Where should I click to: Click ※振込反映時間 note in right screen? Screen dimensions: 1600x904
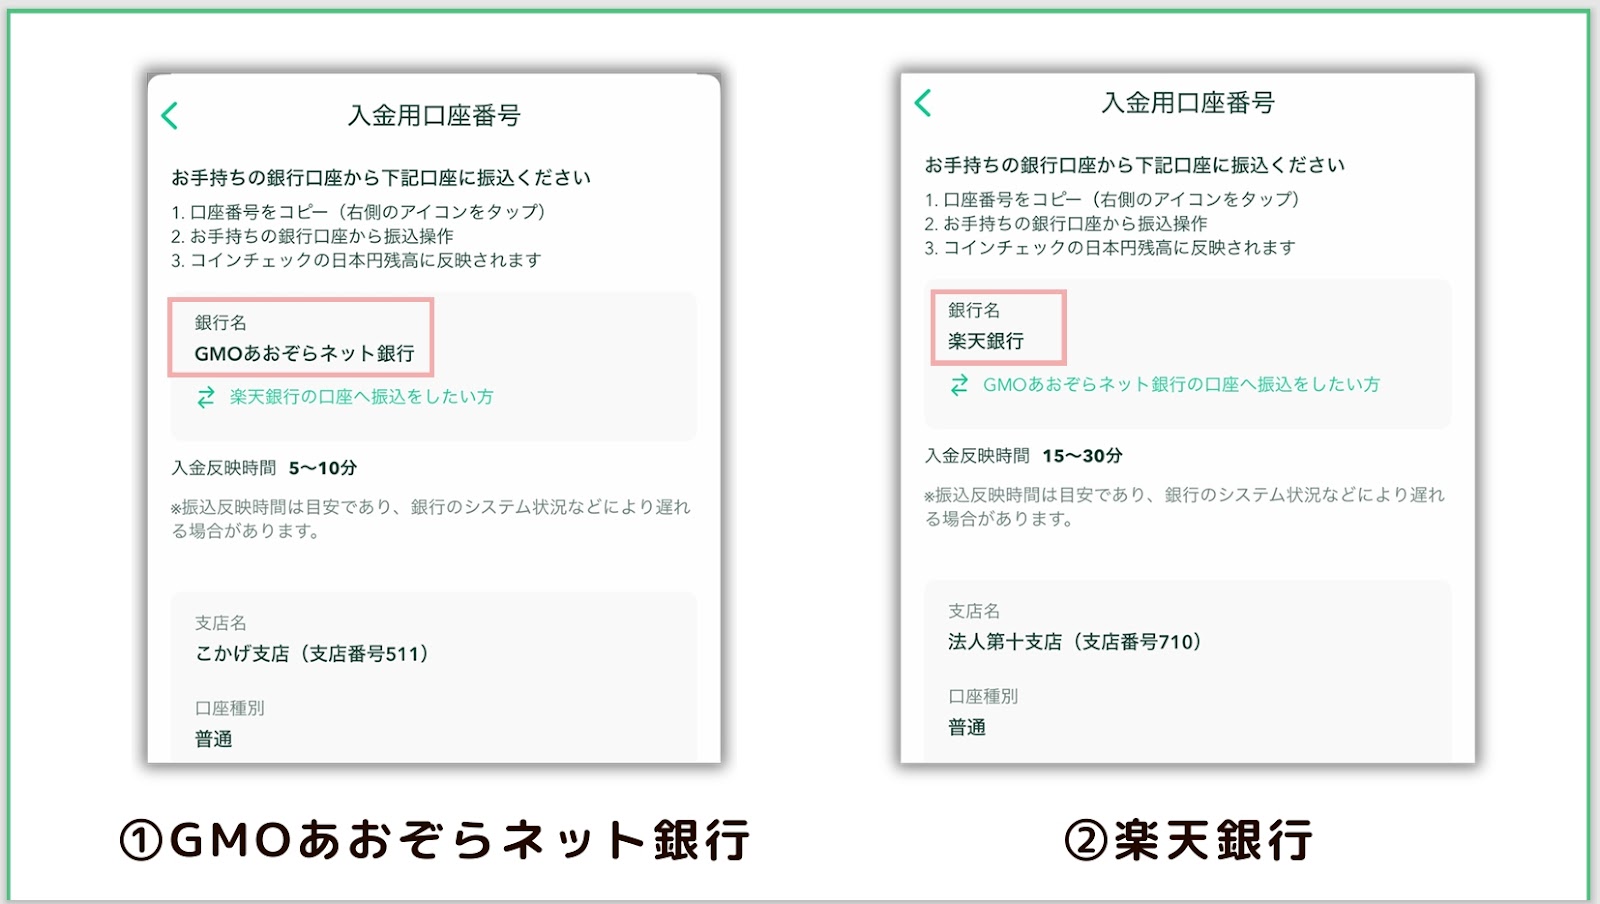point(1185,507)
